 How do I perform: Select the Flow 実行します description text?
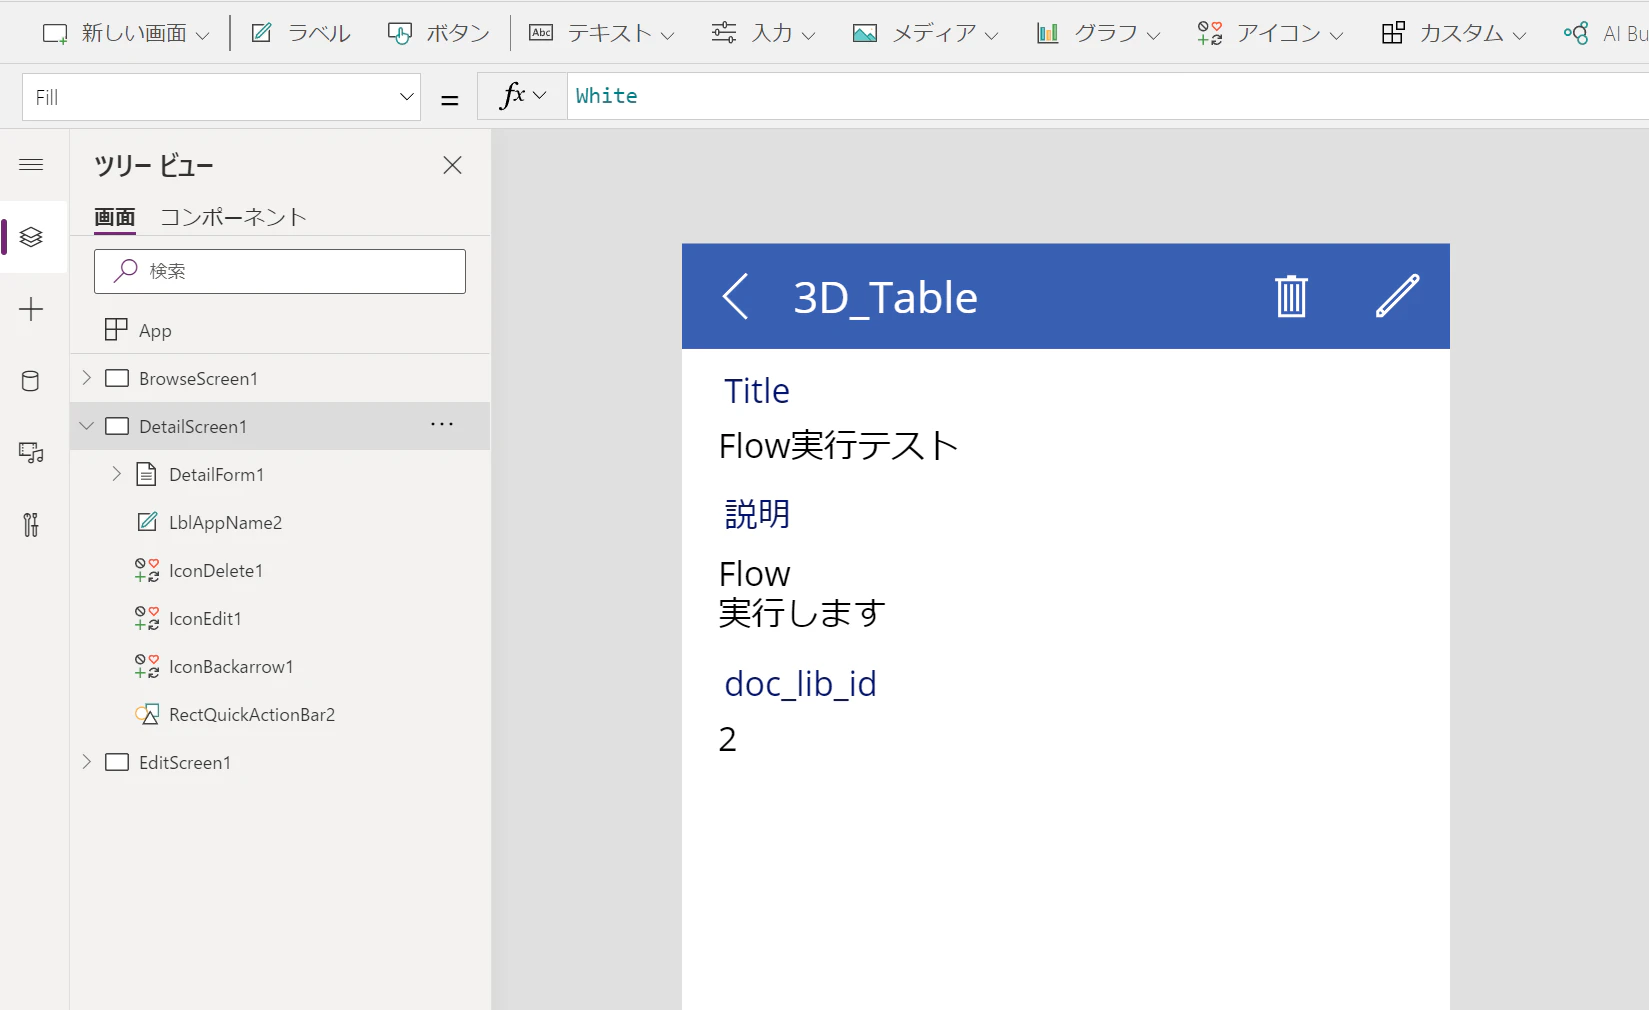point(802,593)
